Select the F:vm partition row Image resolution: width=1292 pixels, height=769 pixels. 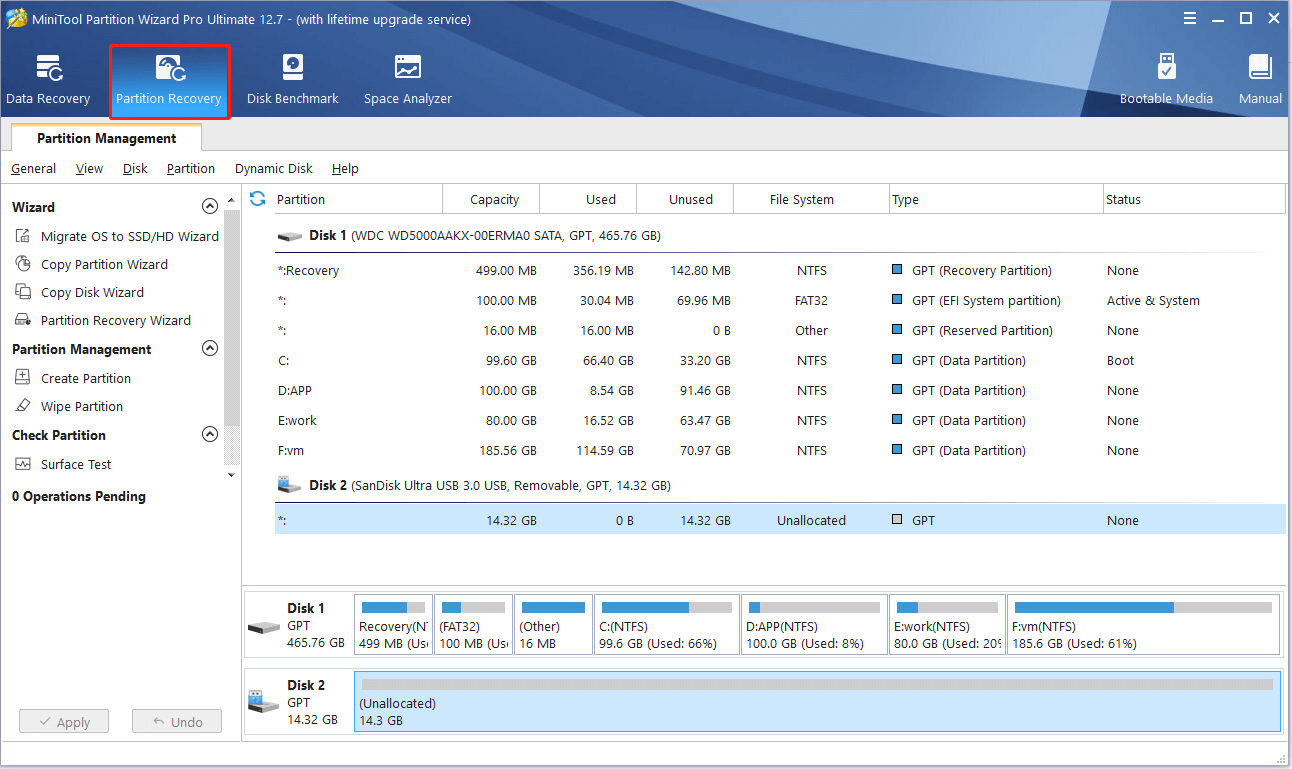[780, 451]
